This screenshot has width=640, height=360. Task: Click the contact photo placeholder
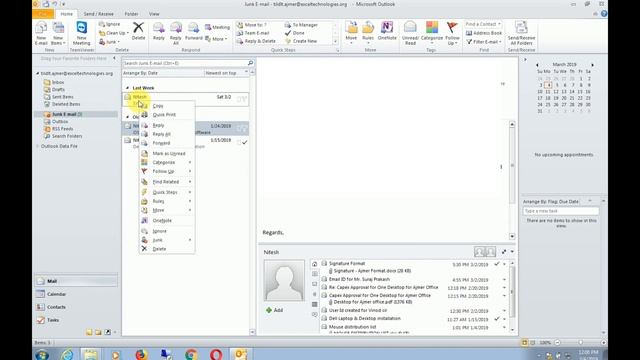(x=284, y=280)
